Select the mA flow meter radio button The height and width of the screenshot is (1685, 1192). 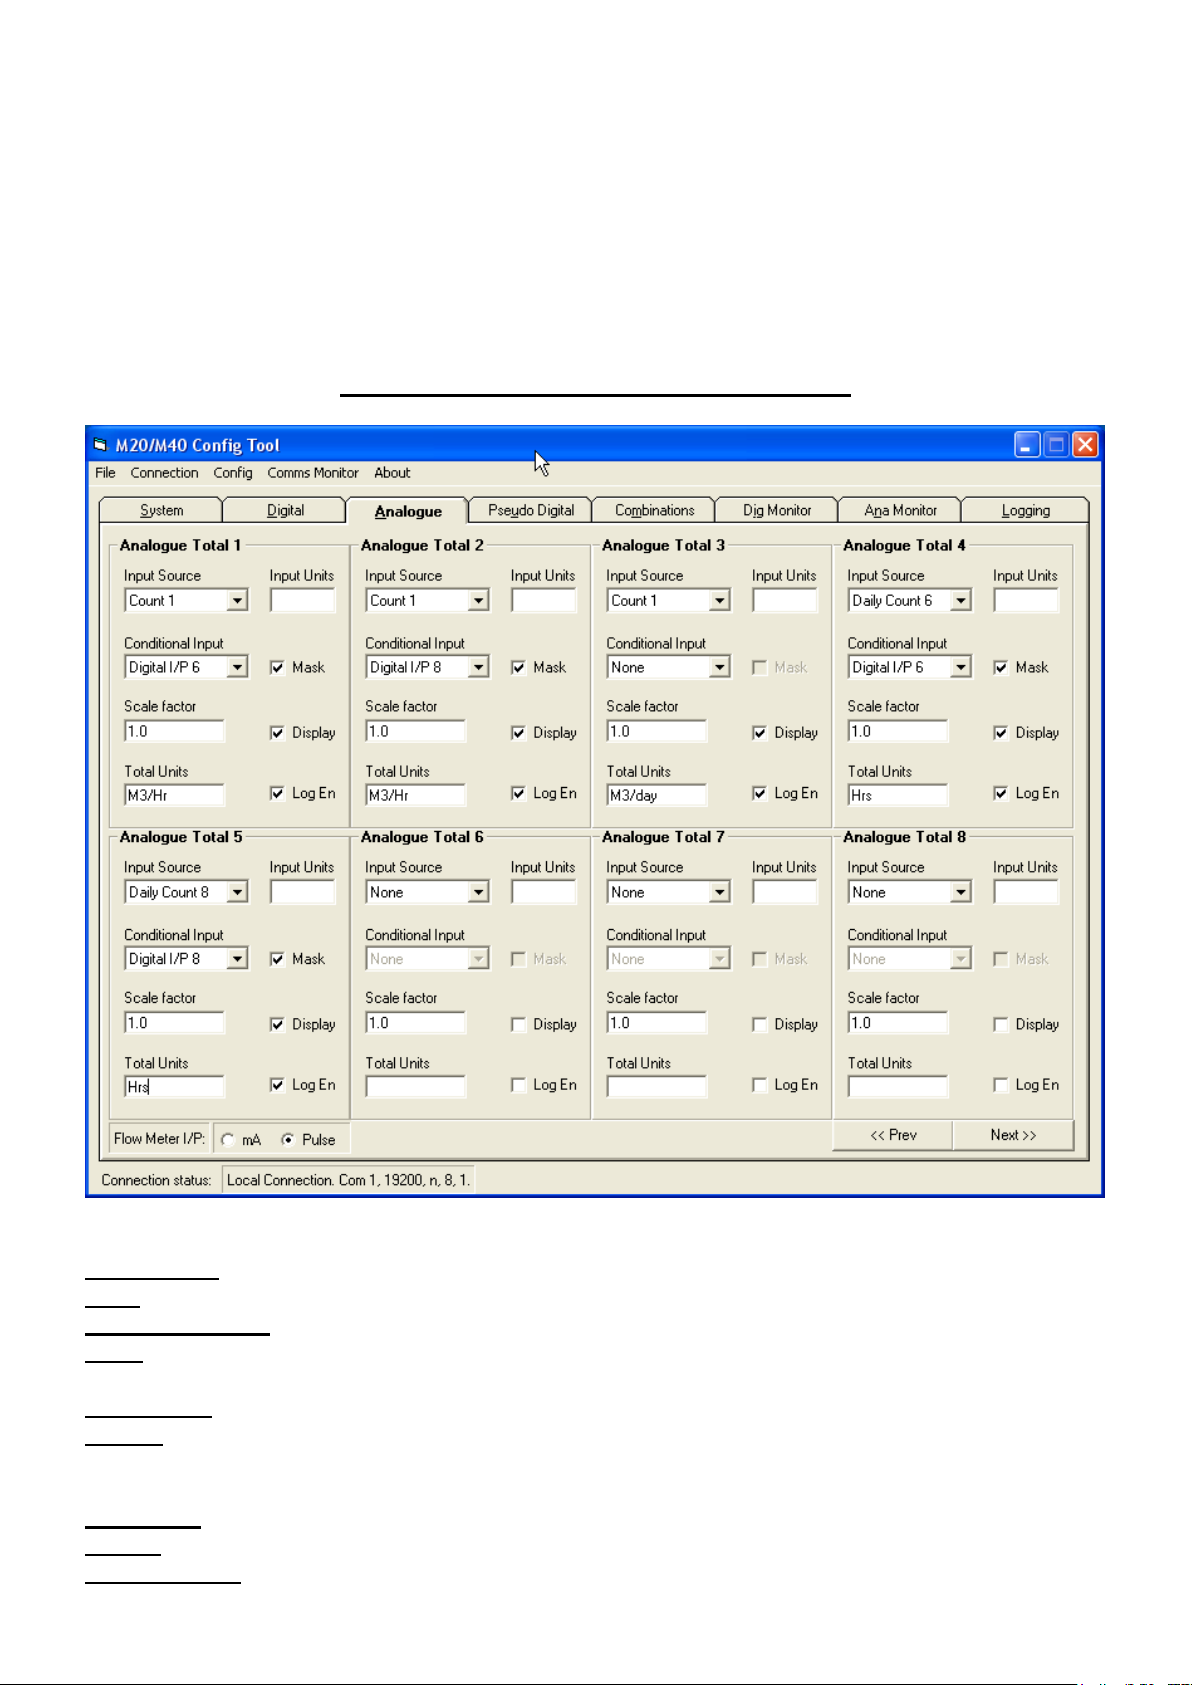(228, 1140)
